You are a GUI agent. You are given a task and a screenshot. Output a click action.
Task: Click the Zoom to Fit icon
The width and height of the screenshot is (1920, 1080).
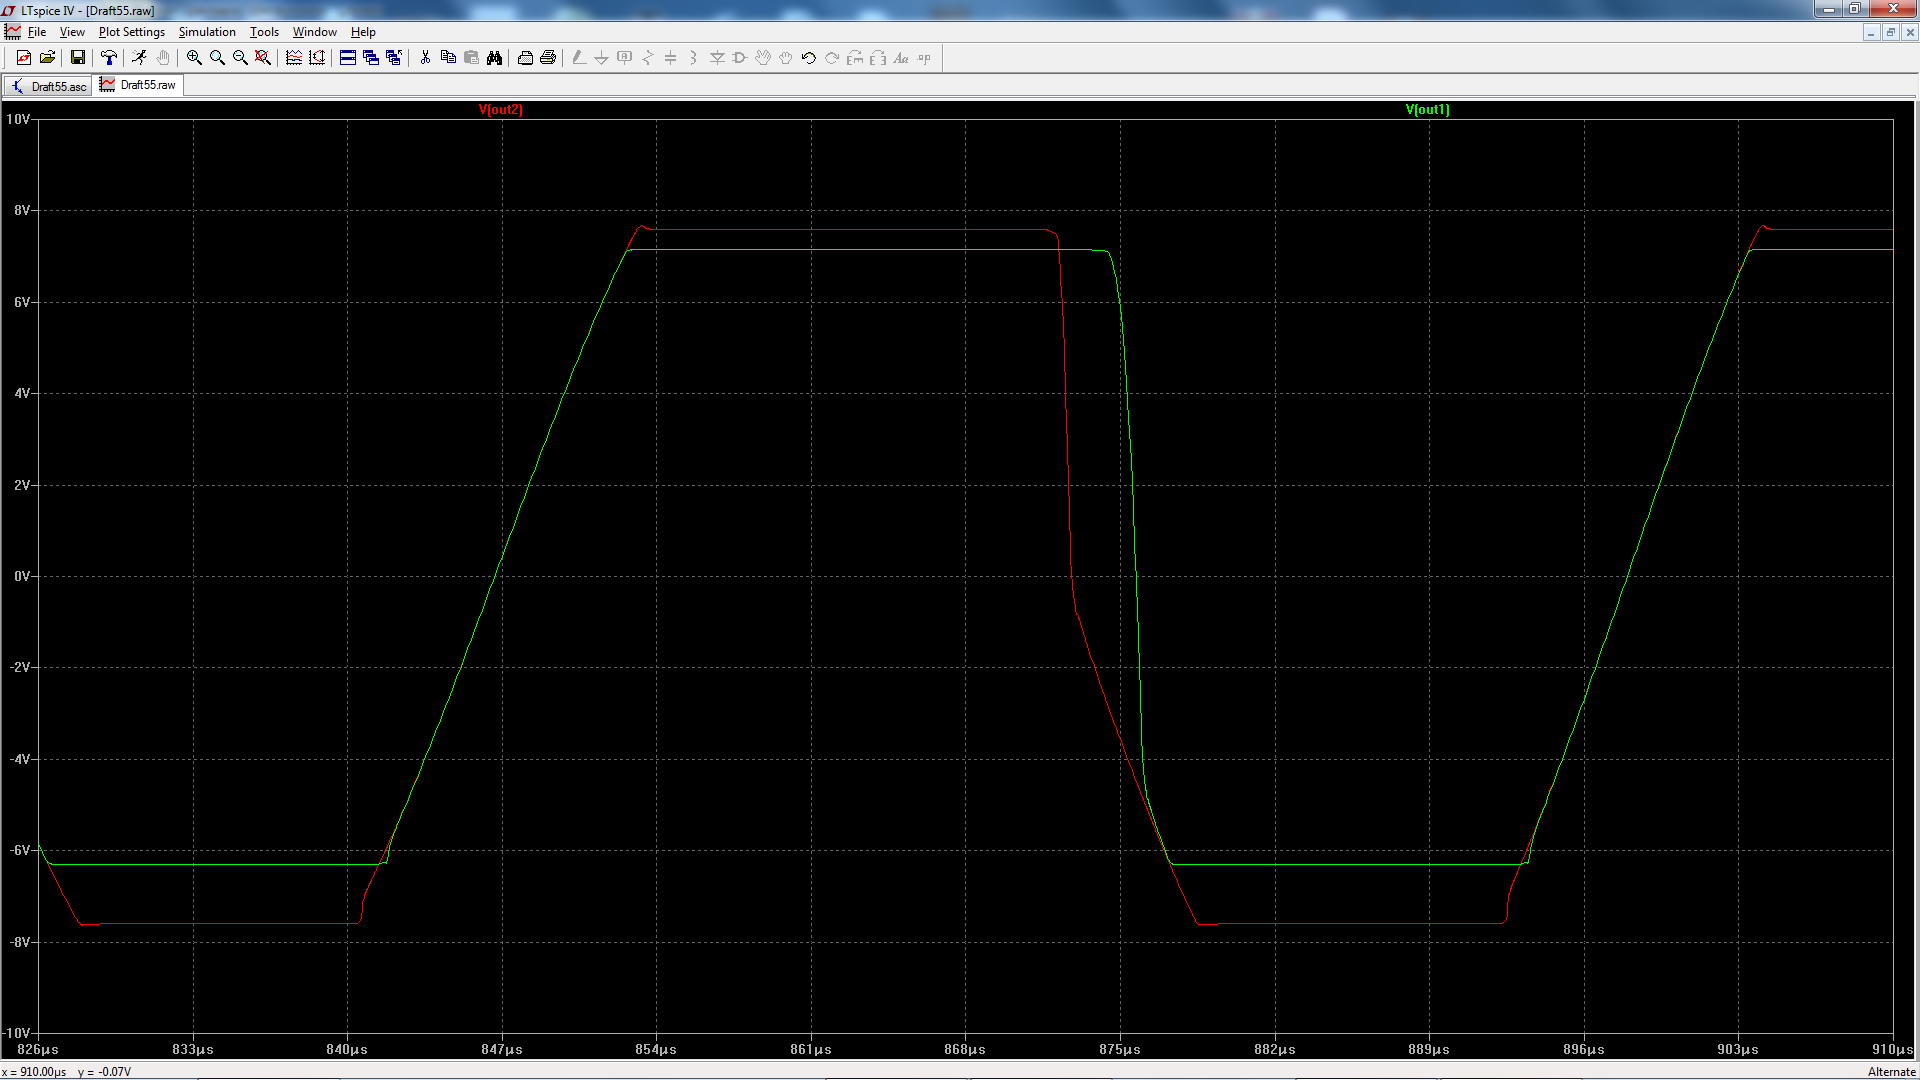pos(263,58)
